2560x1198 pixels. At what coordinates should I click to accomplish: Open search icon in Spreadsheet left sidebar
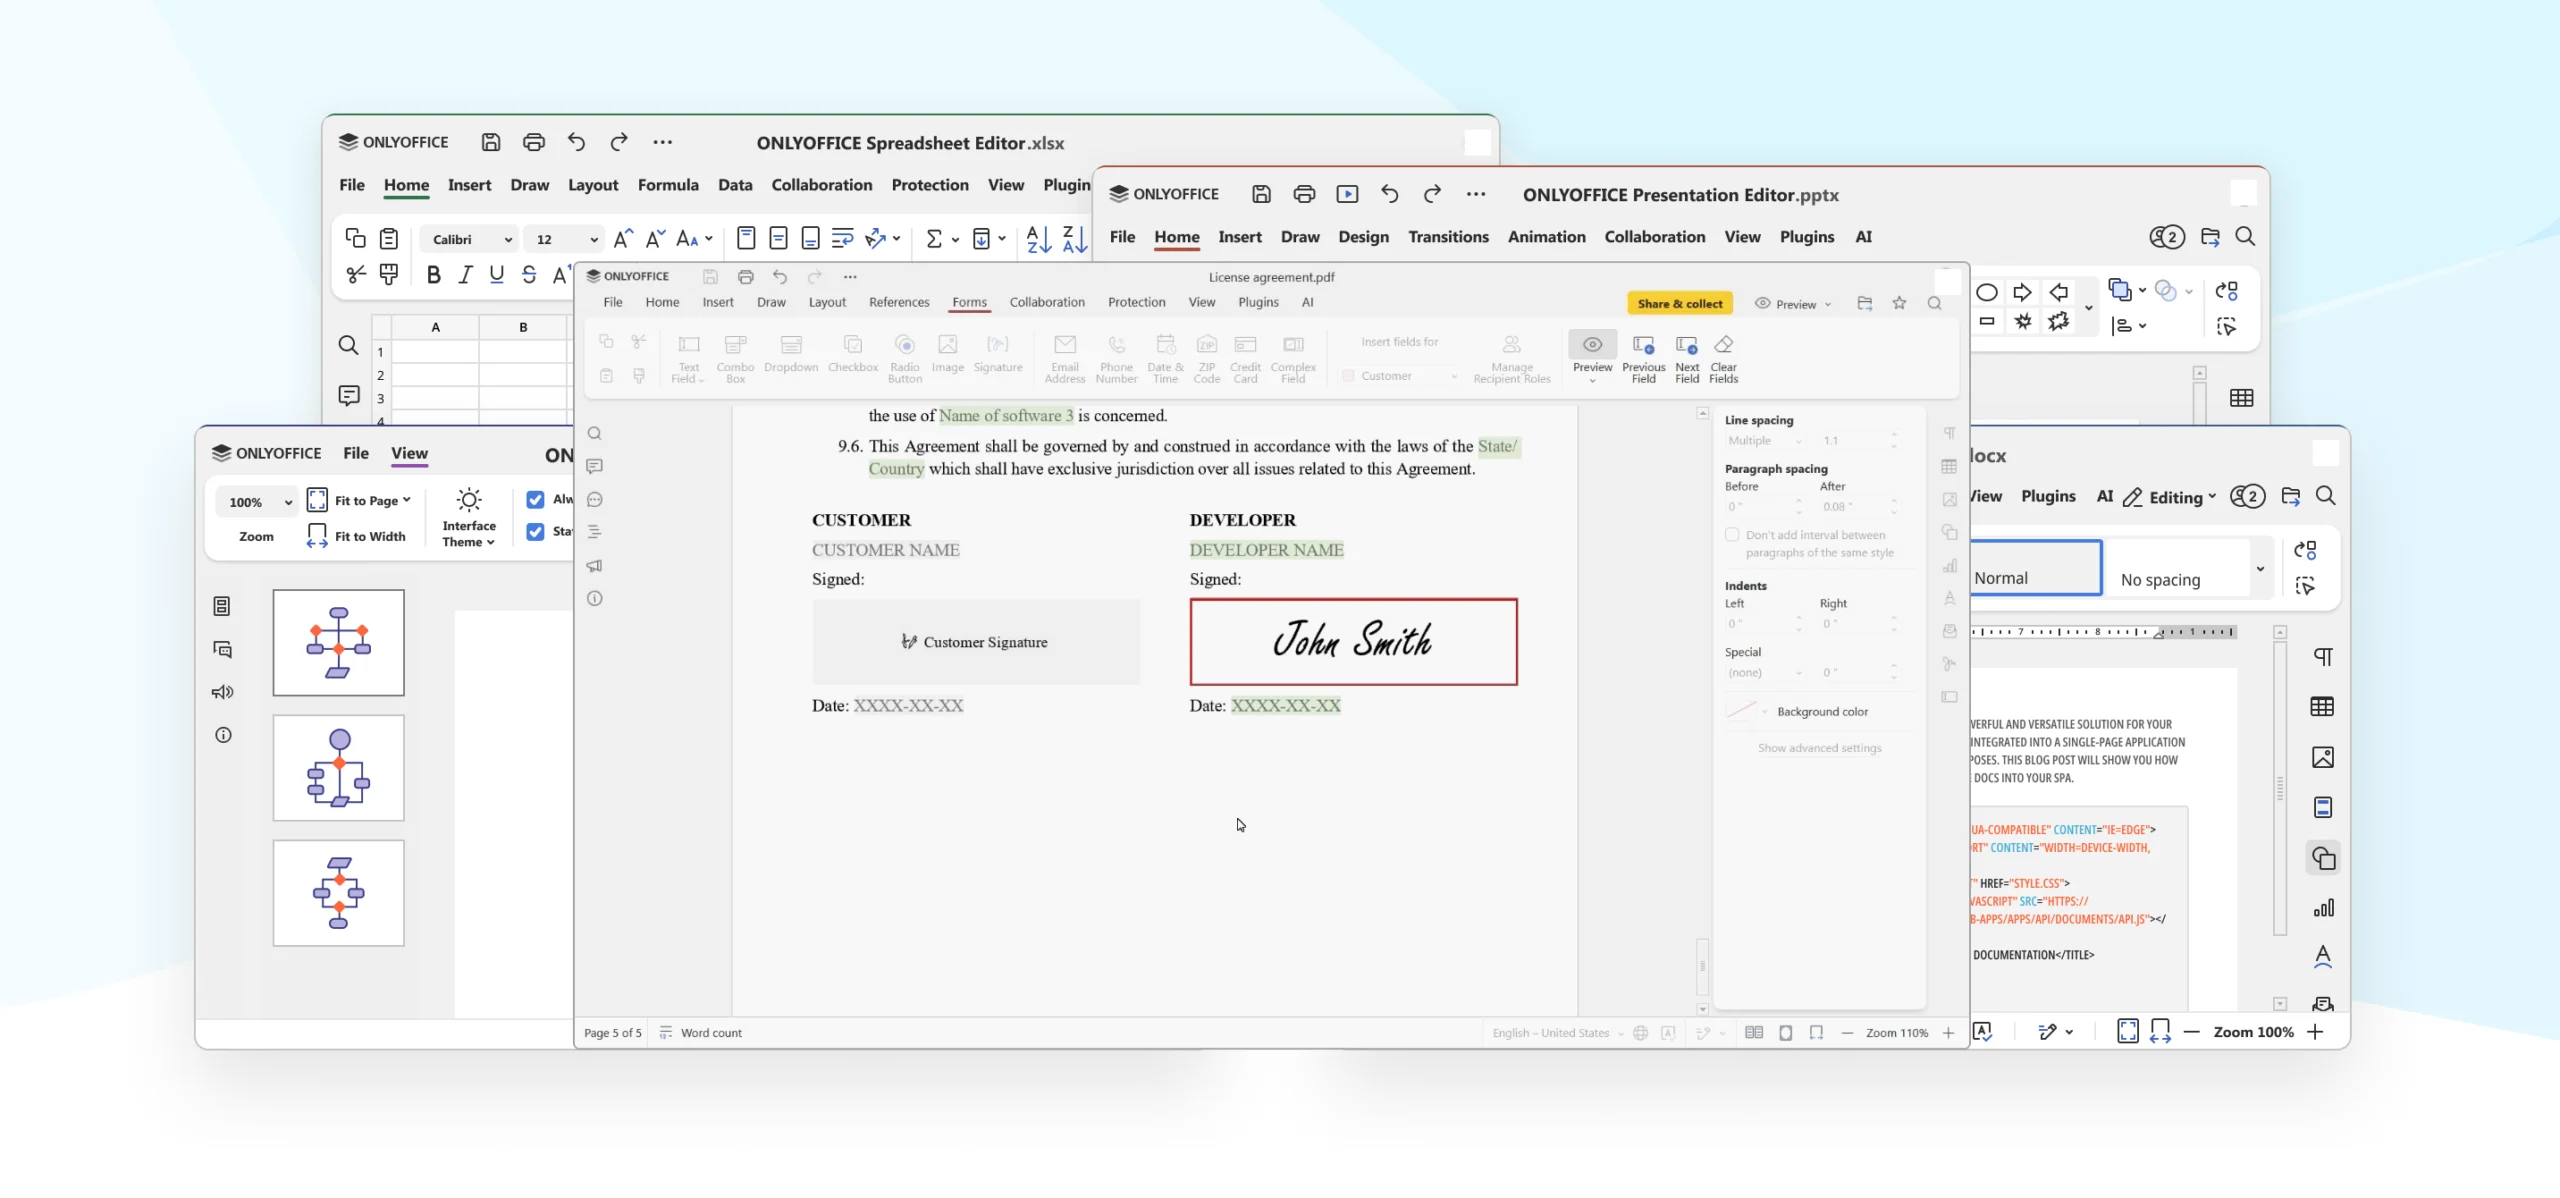pyautogui.click(x=348, y=345)
